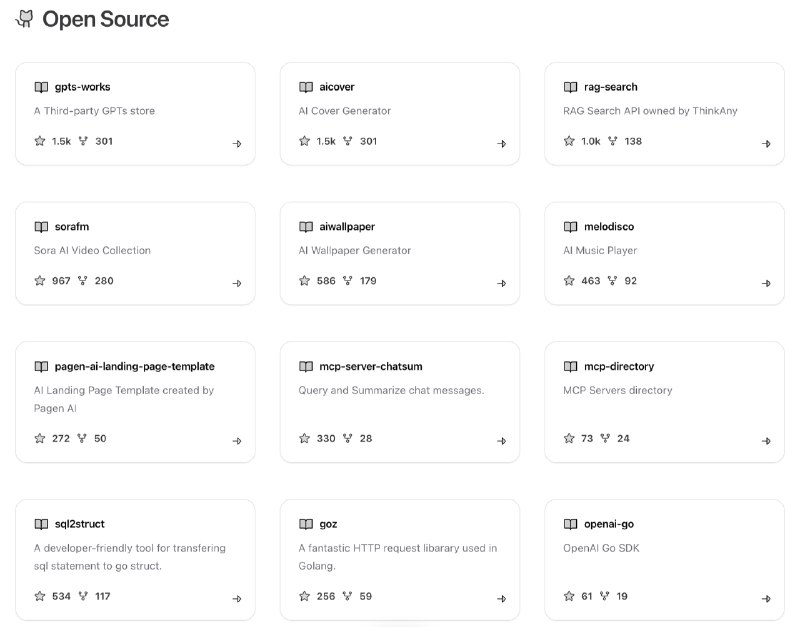Click the GitHub cat icon beside Open Source
The height and width of the screenshot is (627, 800).
(x=24, y=19)
